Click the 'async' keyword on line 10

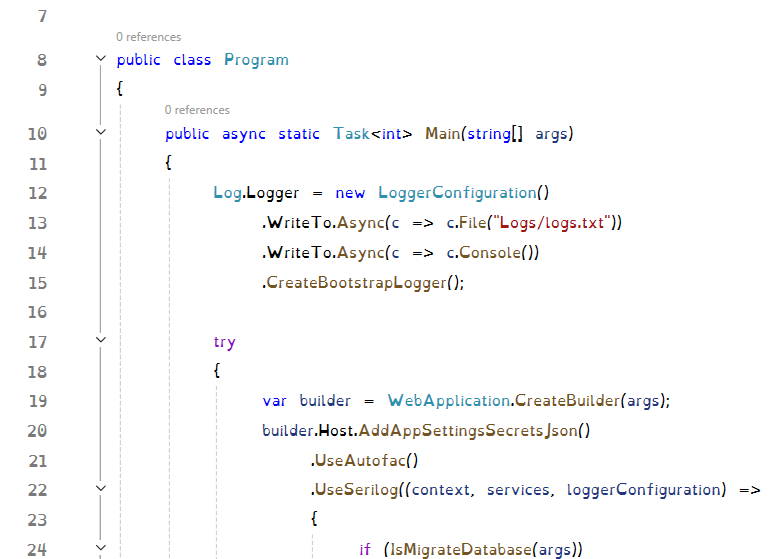[243, 135]
